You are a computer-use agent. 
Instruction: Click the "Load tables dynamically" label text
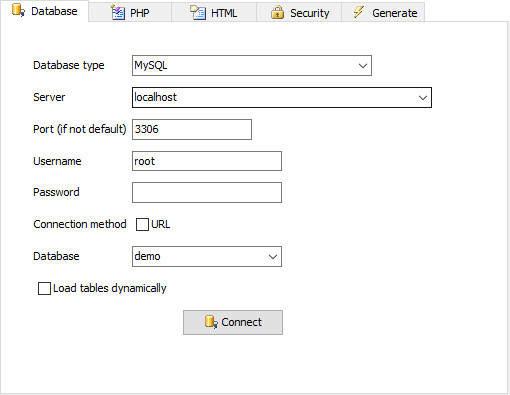(110, 288)
